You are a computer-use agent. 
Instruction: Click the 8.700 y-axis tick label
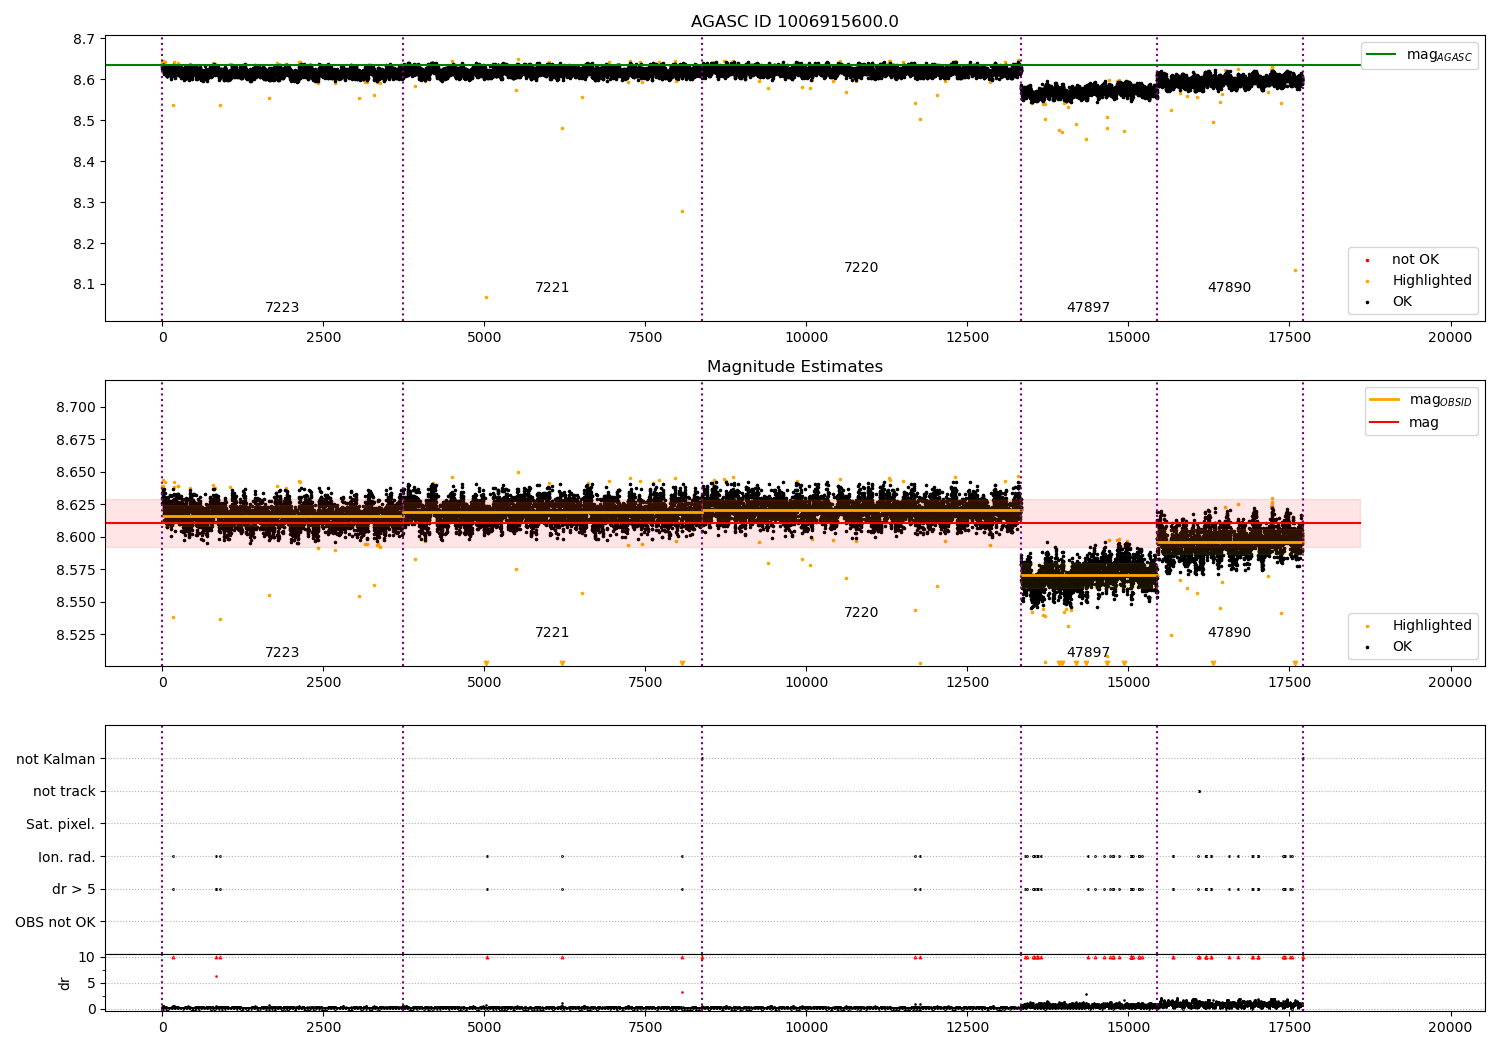[x=77, y=408]
